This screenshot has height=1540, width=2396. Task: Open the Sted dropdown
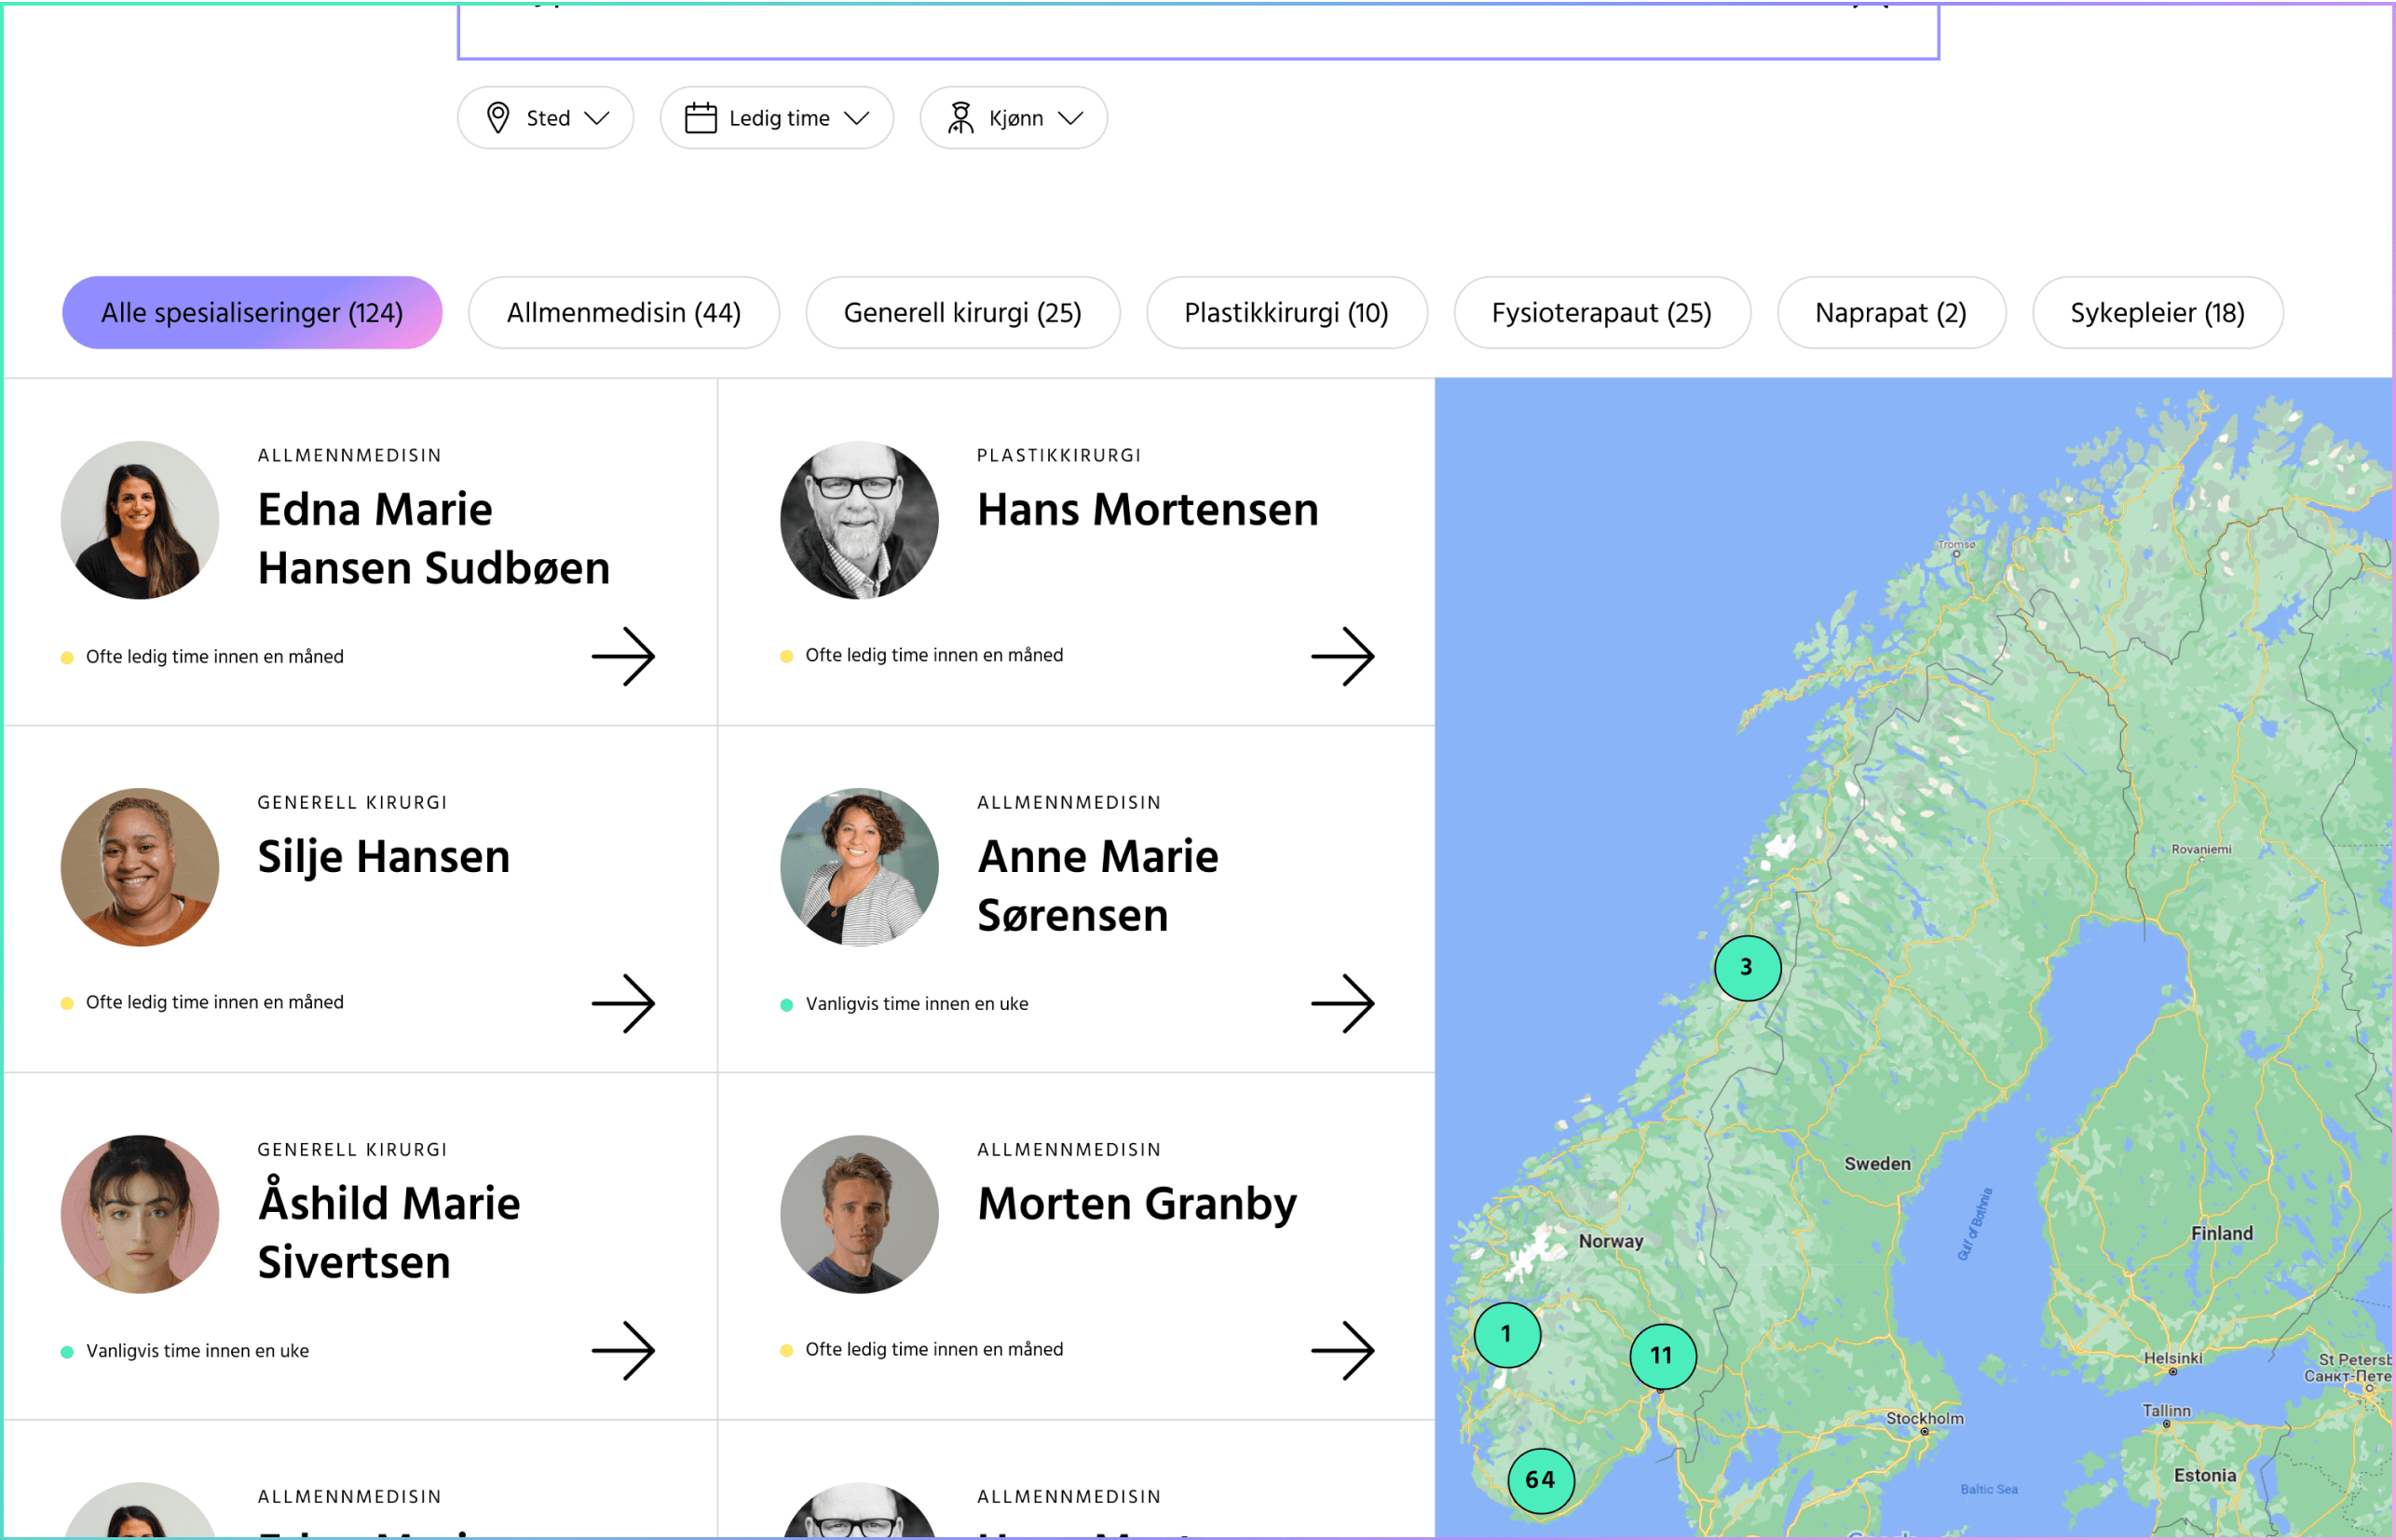coord(546,117)
